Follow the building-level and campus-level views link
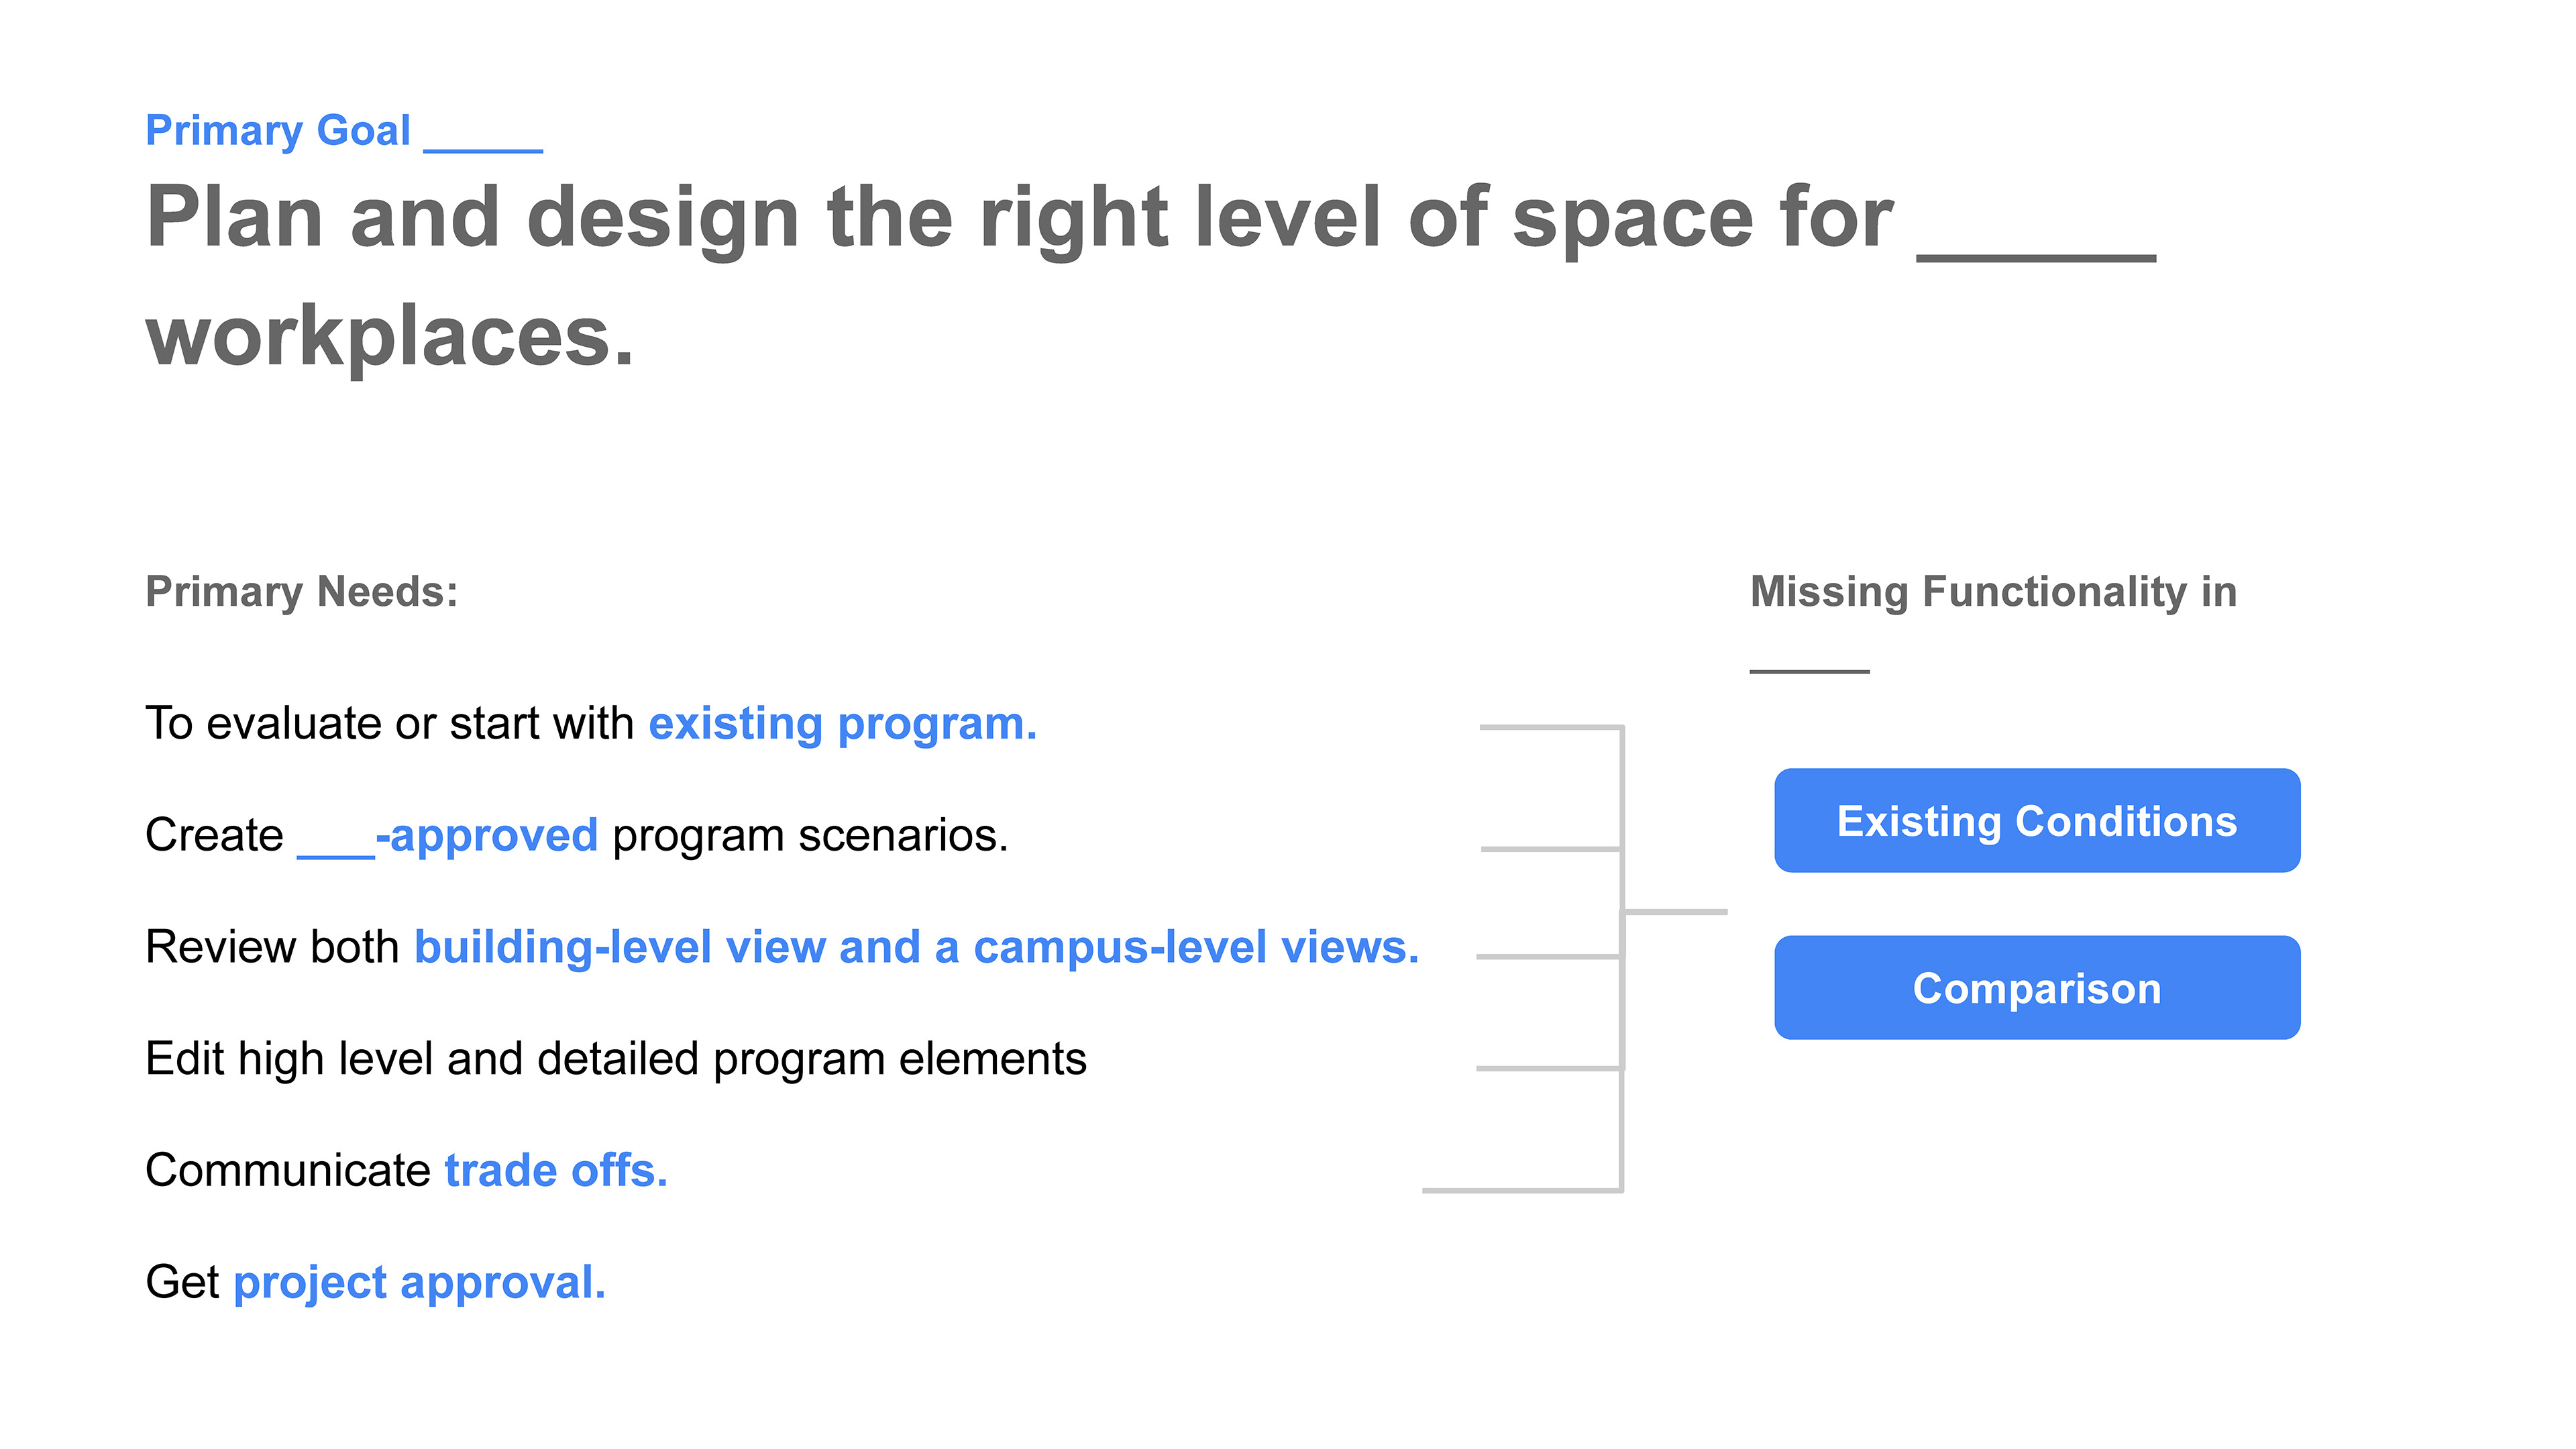This screenshot has width=2576, height=1449. coord(916,947)
